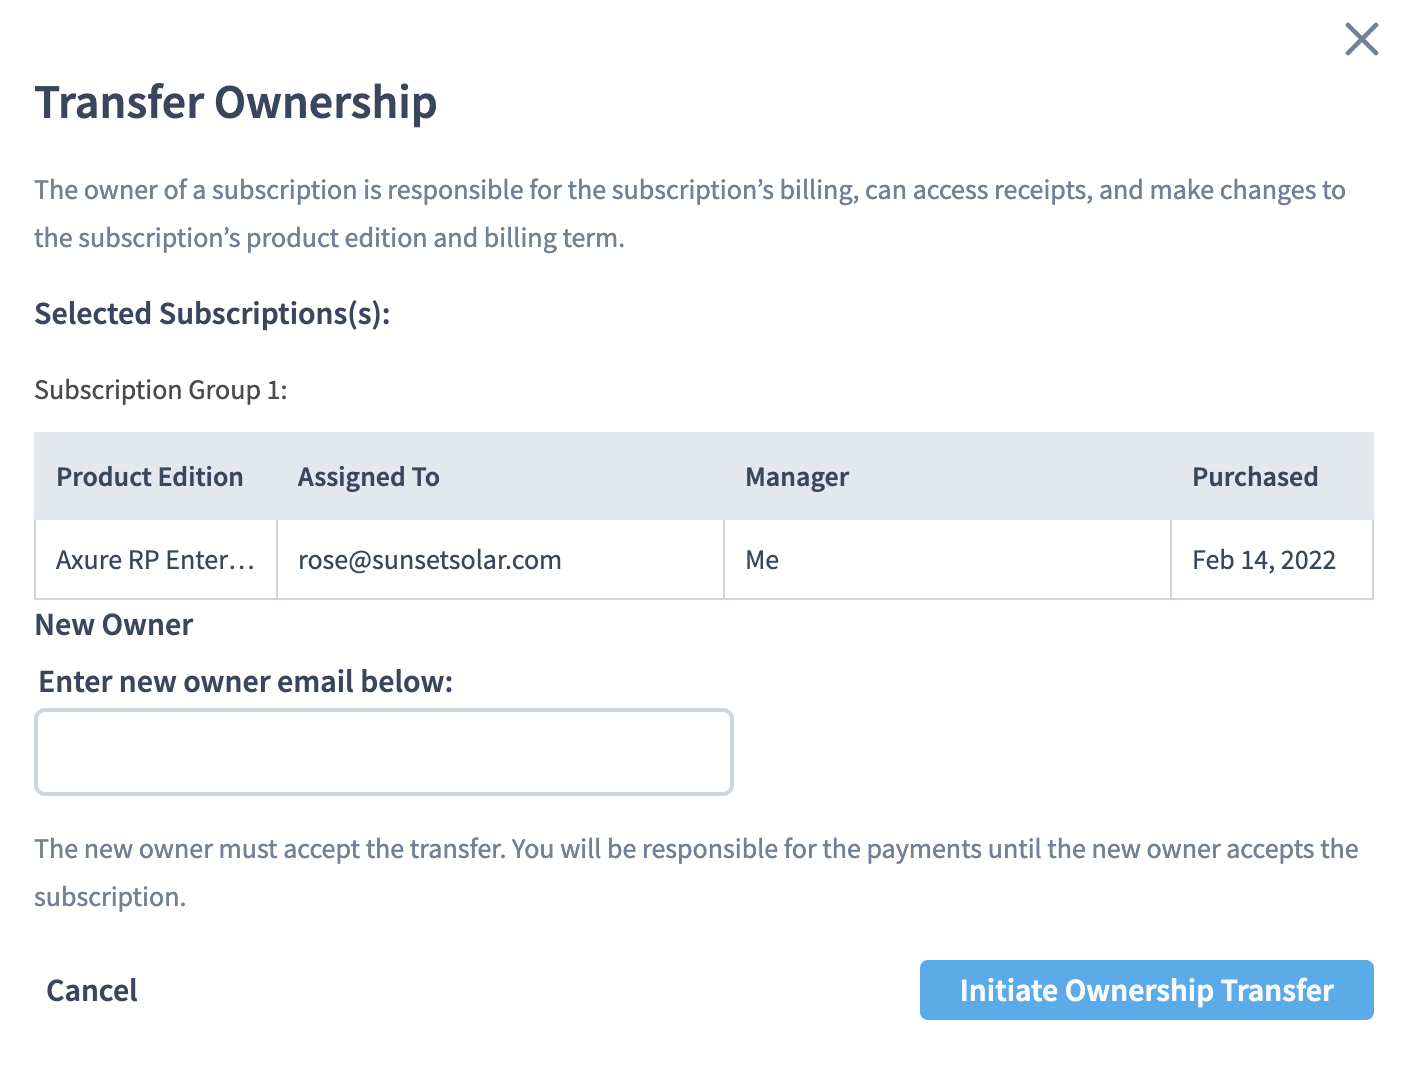Select the Manager column header
Screen dimensions: 1410x1072
coord(797,477)
